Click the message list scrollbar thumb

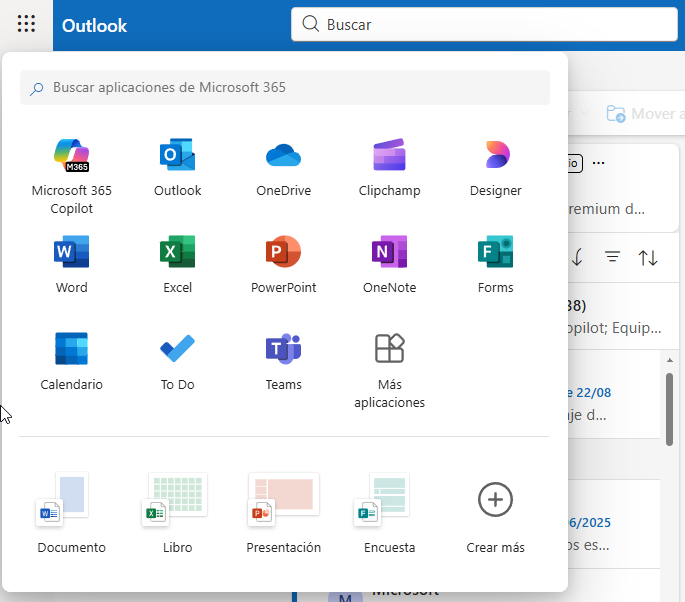[x=669, y=409]
